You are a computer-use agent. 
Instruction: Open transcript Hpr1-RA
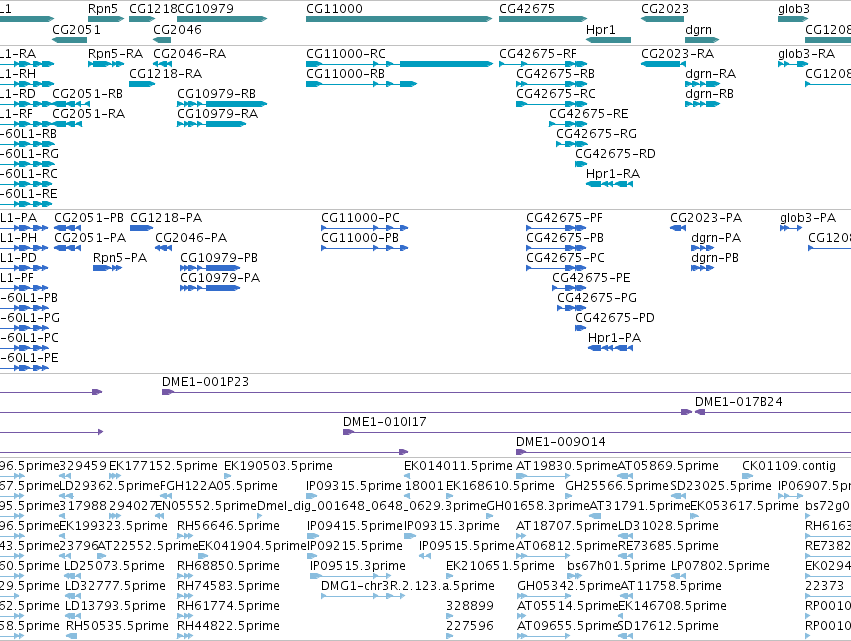tap(613, 174)
